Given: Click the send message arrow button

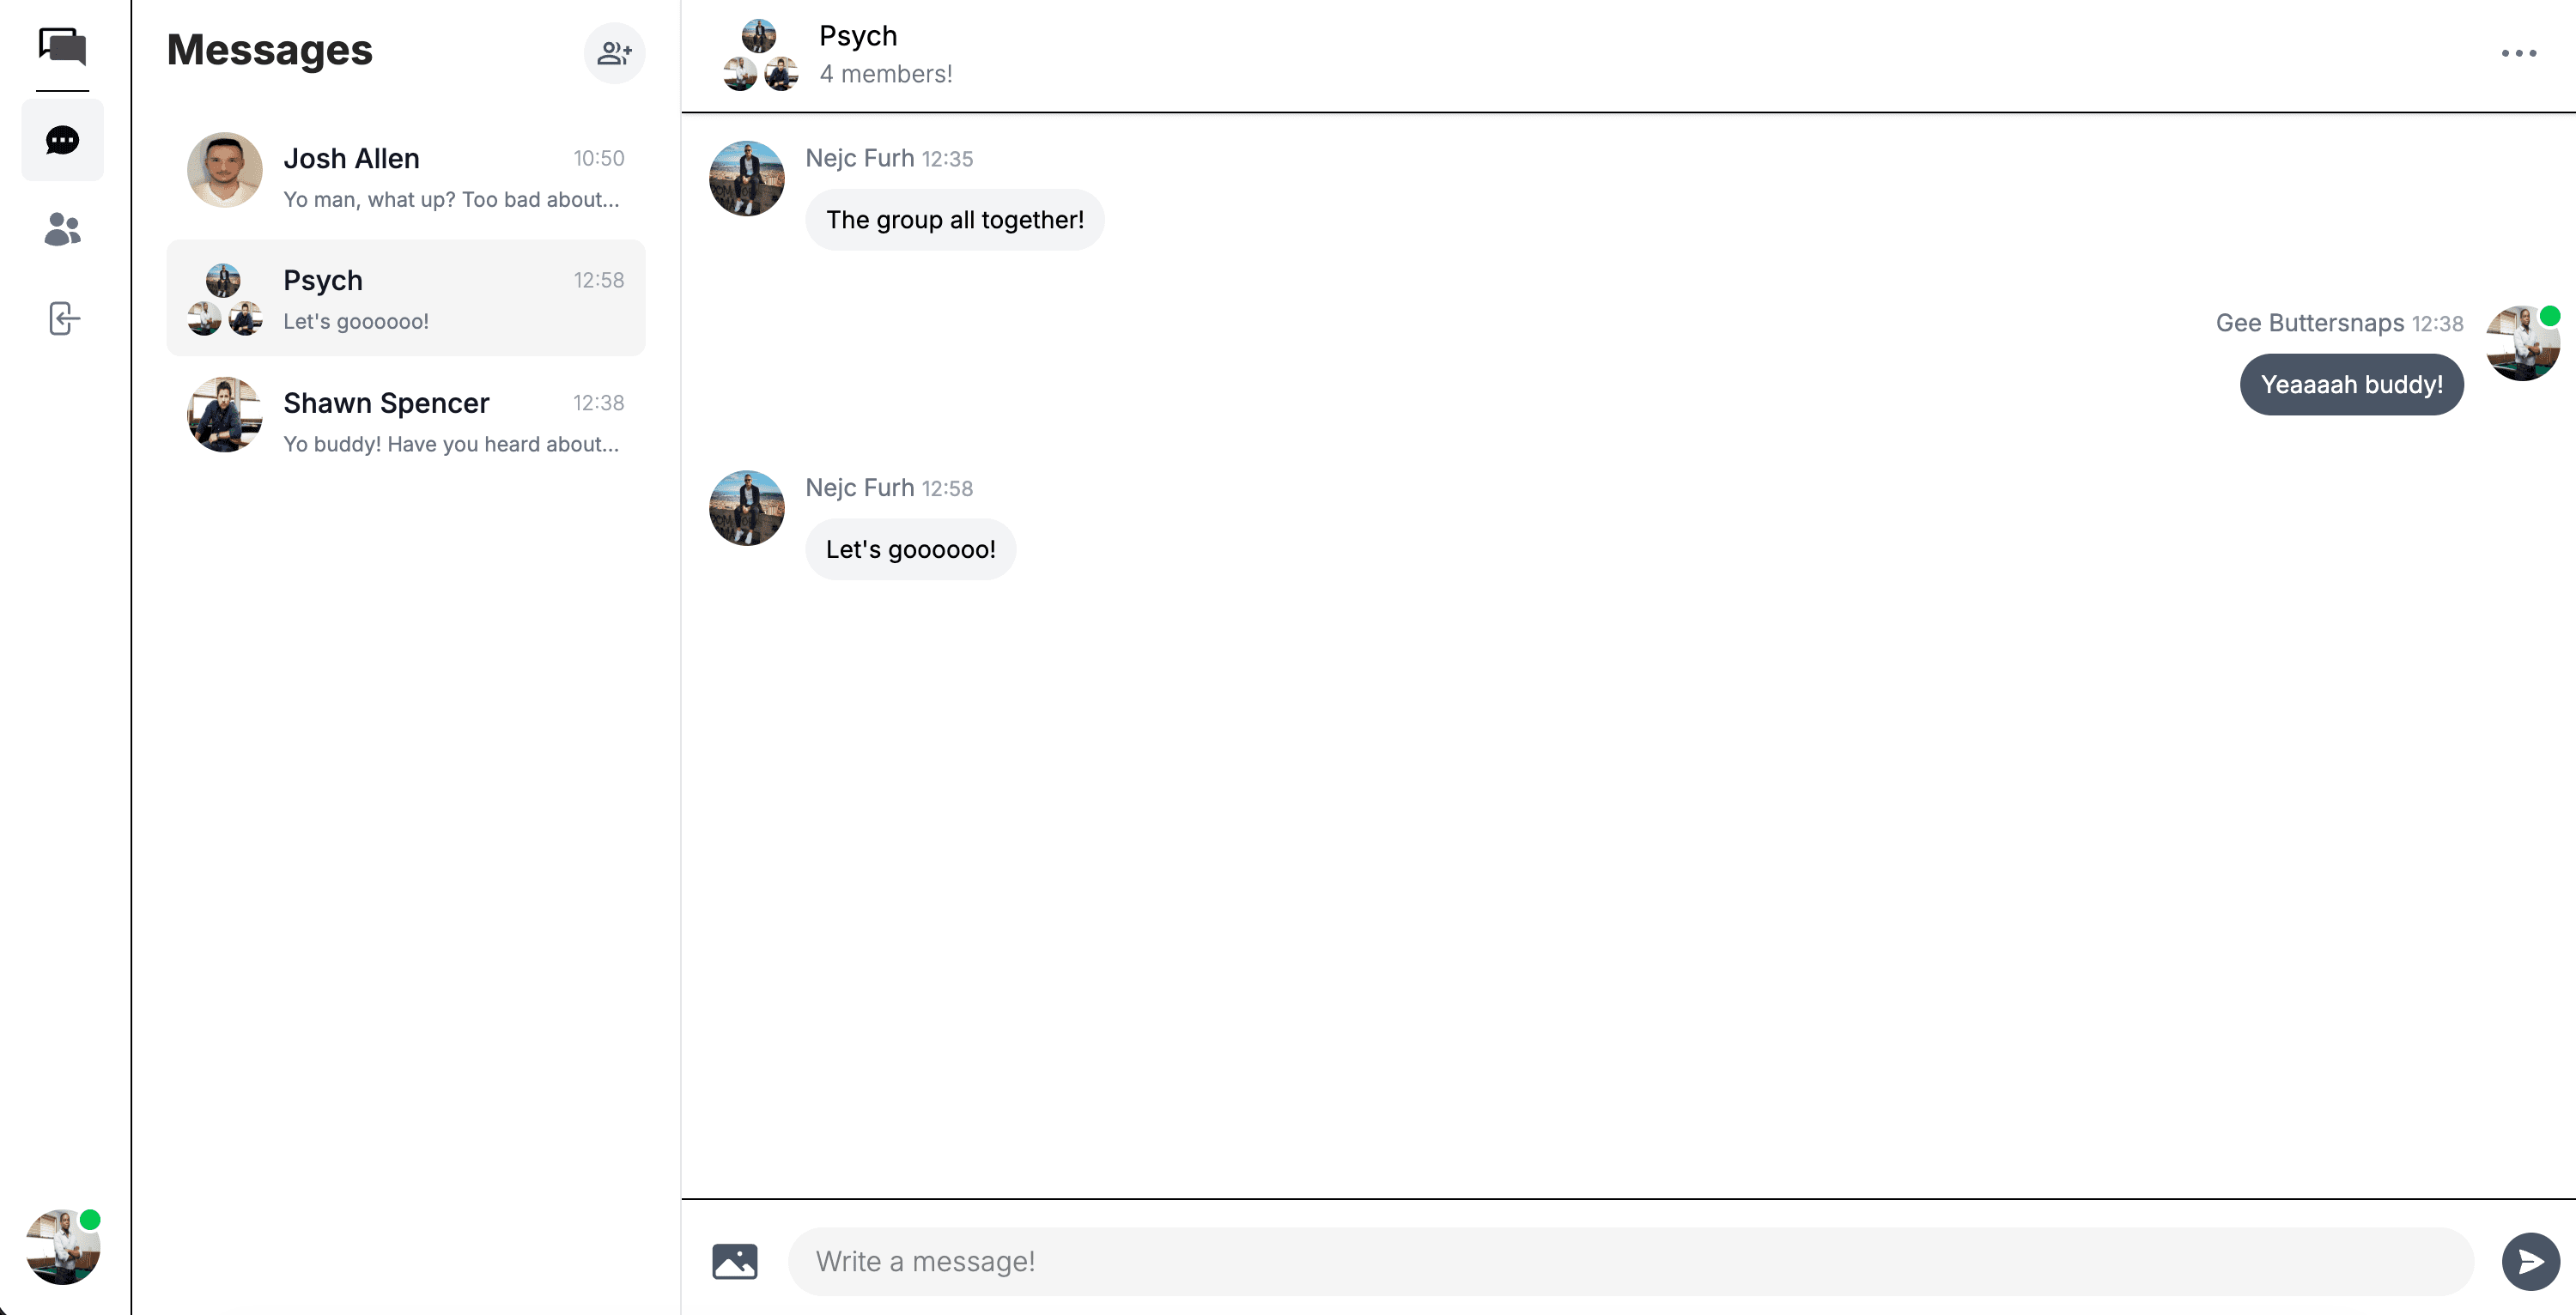Looking at the screenshot, I should 2530,1261.
